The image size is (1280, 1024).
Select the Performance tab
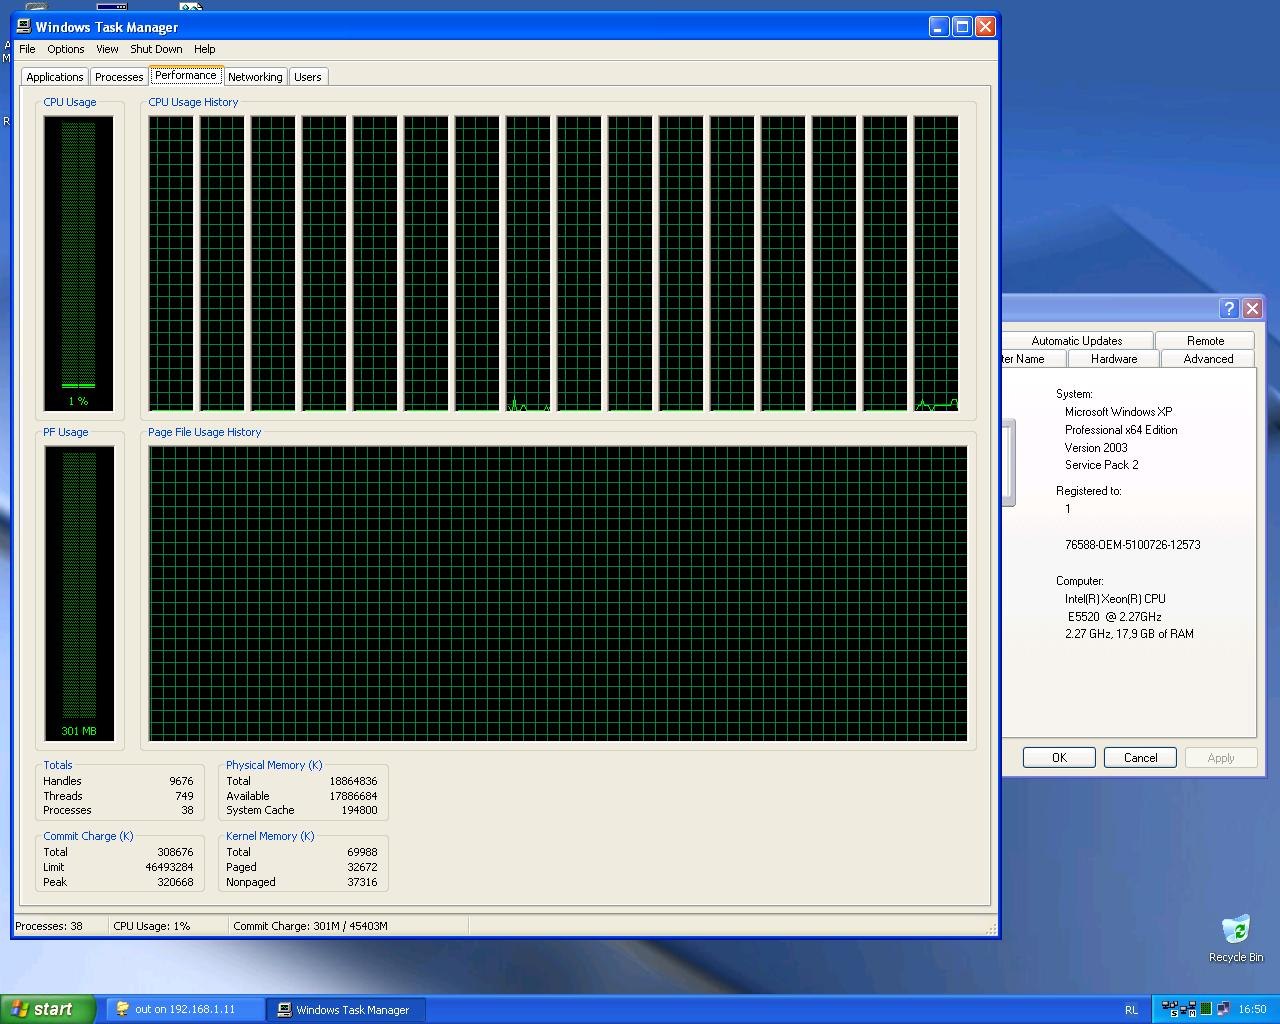coord(186,75)
